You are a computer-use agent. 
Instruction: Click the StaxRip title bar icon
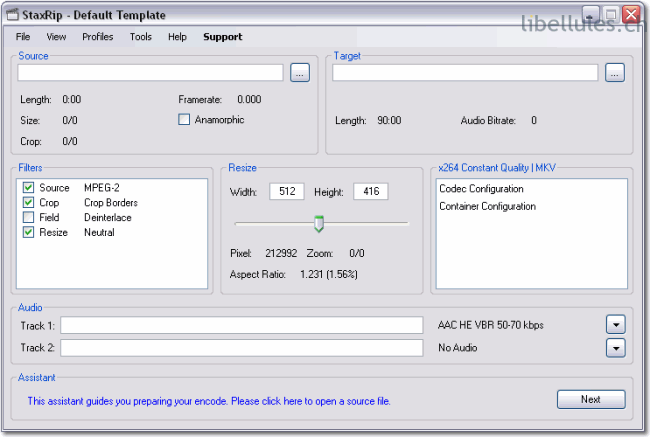[x=13, y=15]
